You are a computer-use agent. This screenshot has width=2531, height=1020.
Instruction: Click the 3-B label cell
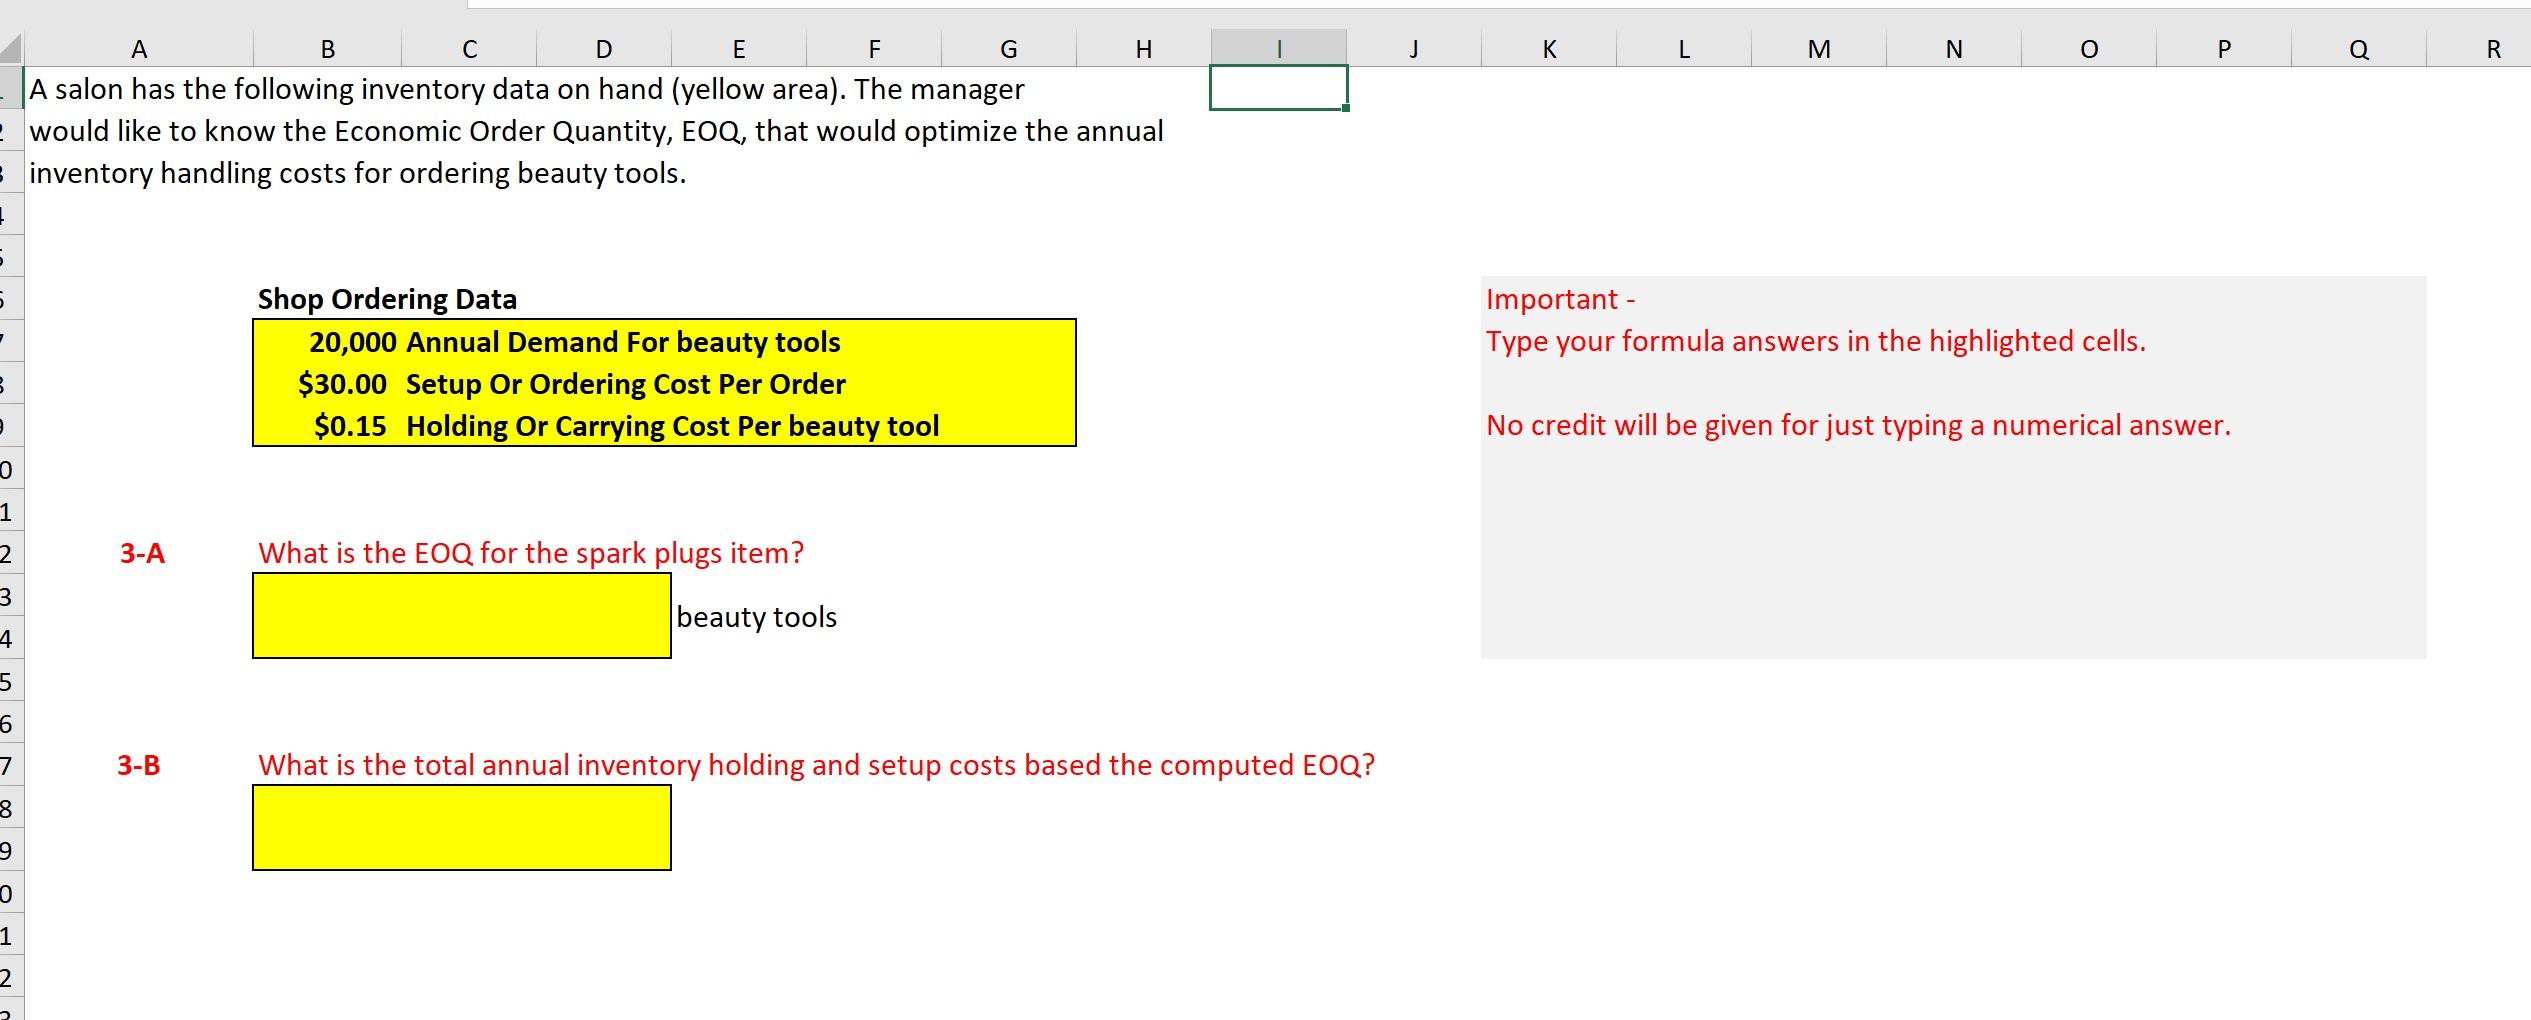[x=139, y=765]
